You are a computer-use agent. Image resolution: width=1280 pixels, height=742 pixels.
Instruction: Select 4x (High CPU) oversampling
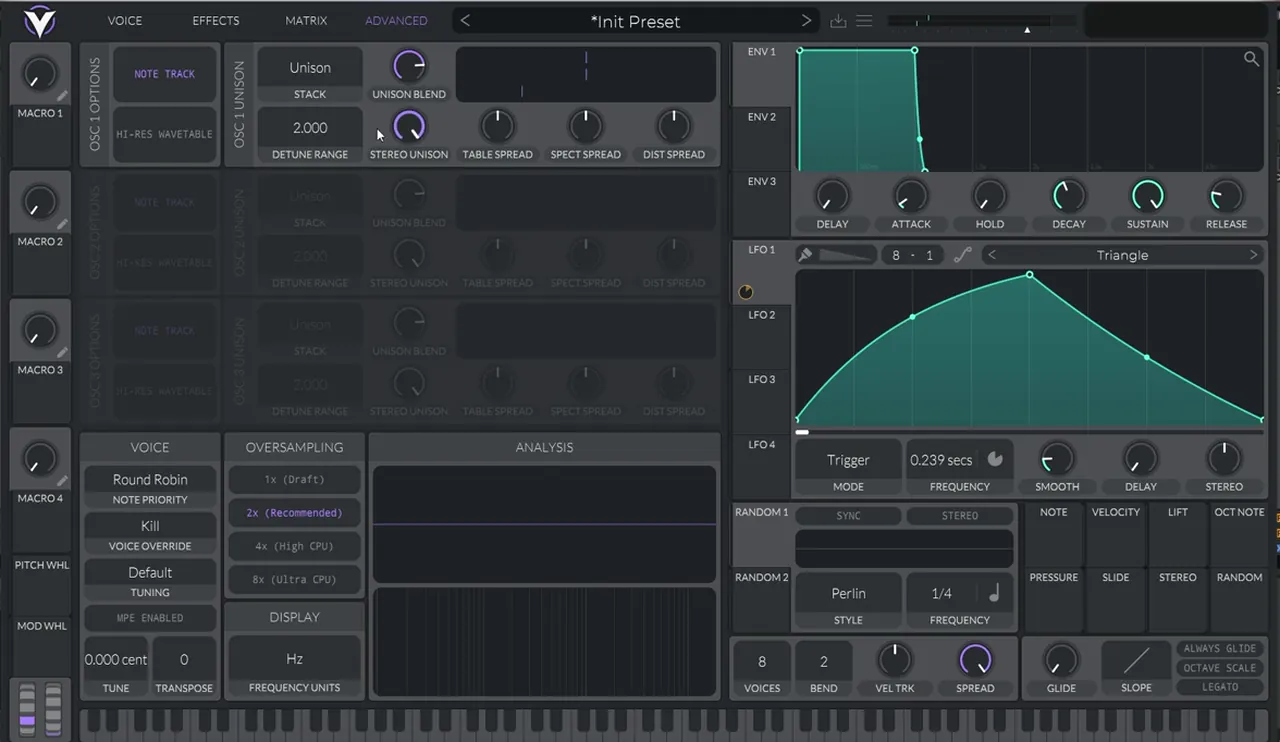(294, 546)
